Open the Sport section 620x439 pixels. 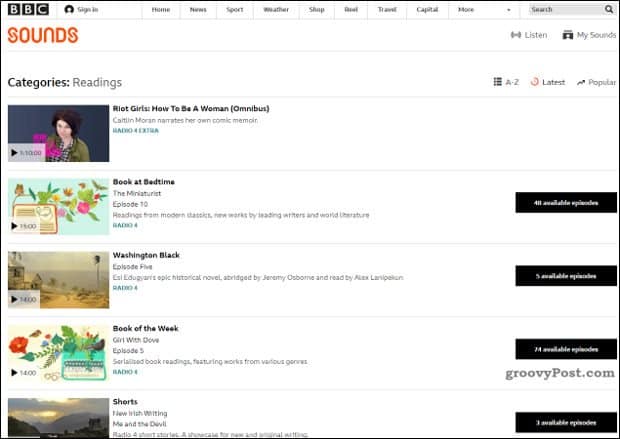pyautogui.click(x=234, y=9)
